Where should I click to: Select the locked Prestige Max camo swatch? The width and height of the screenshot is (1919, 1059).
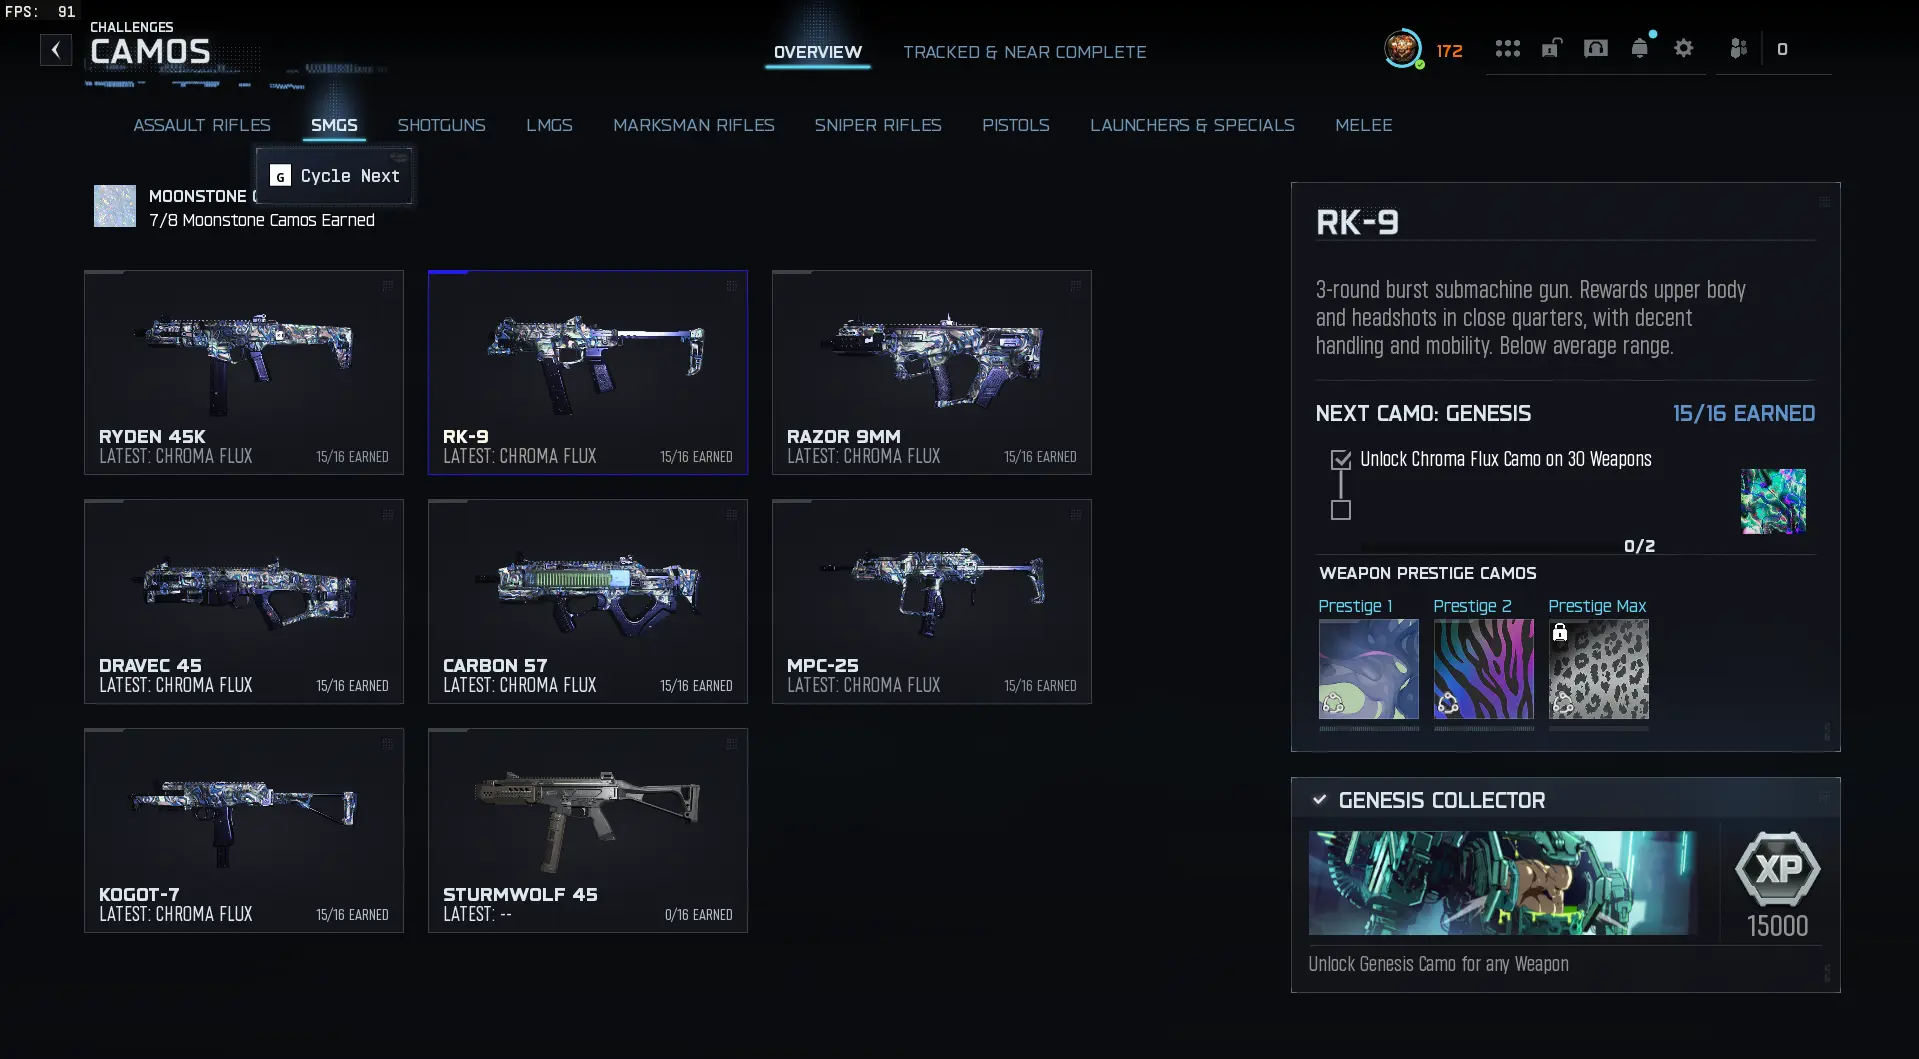pos(1598,669)
